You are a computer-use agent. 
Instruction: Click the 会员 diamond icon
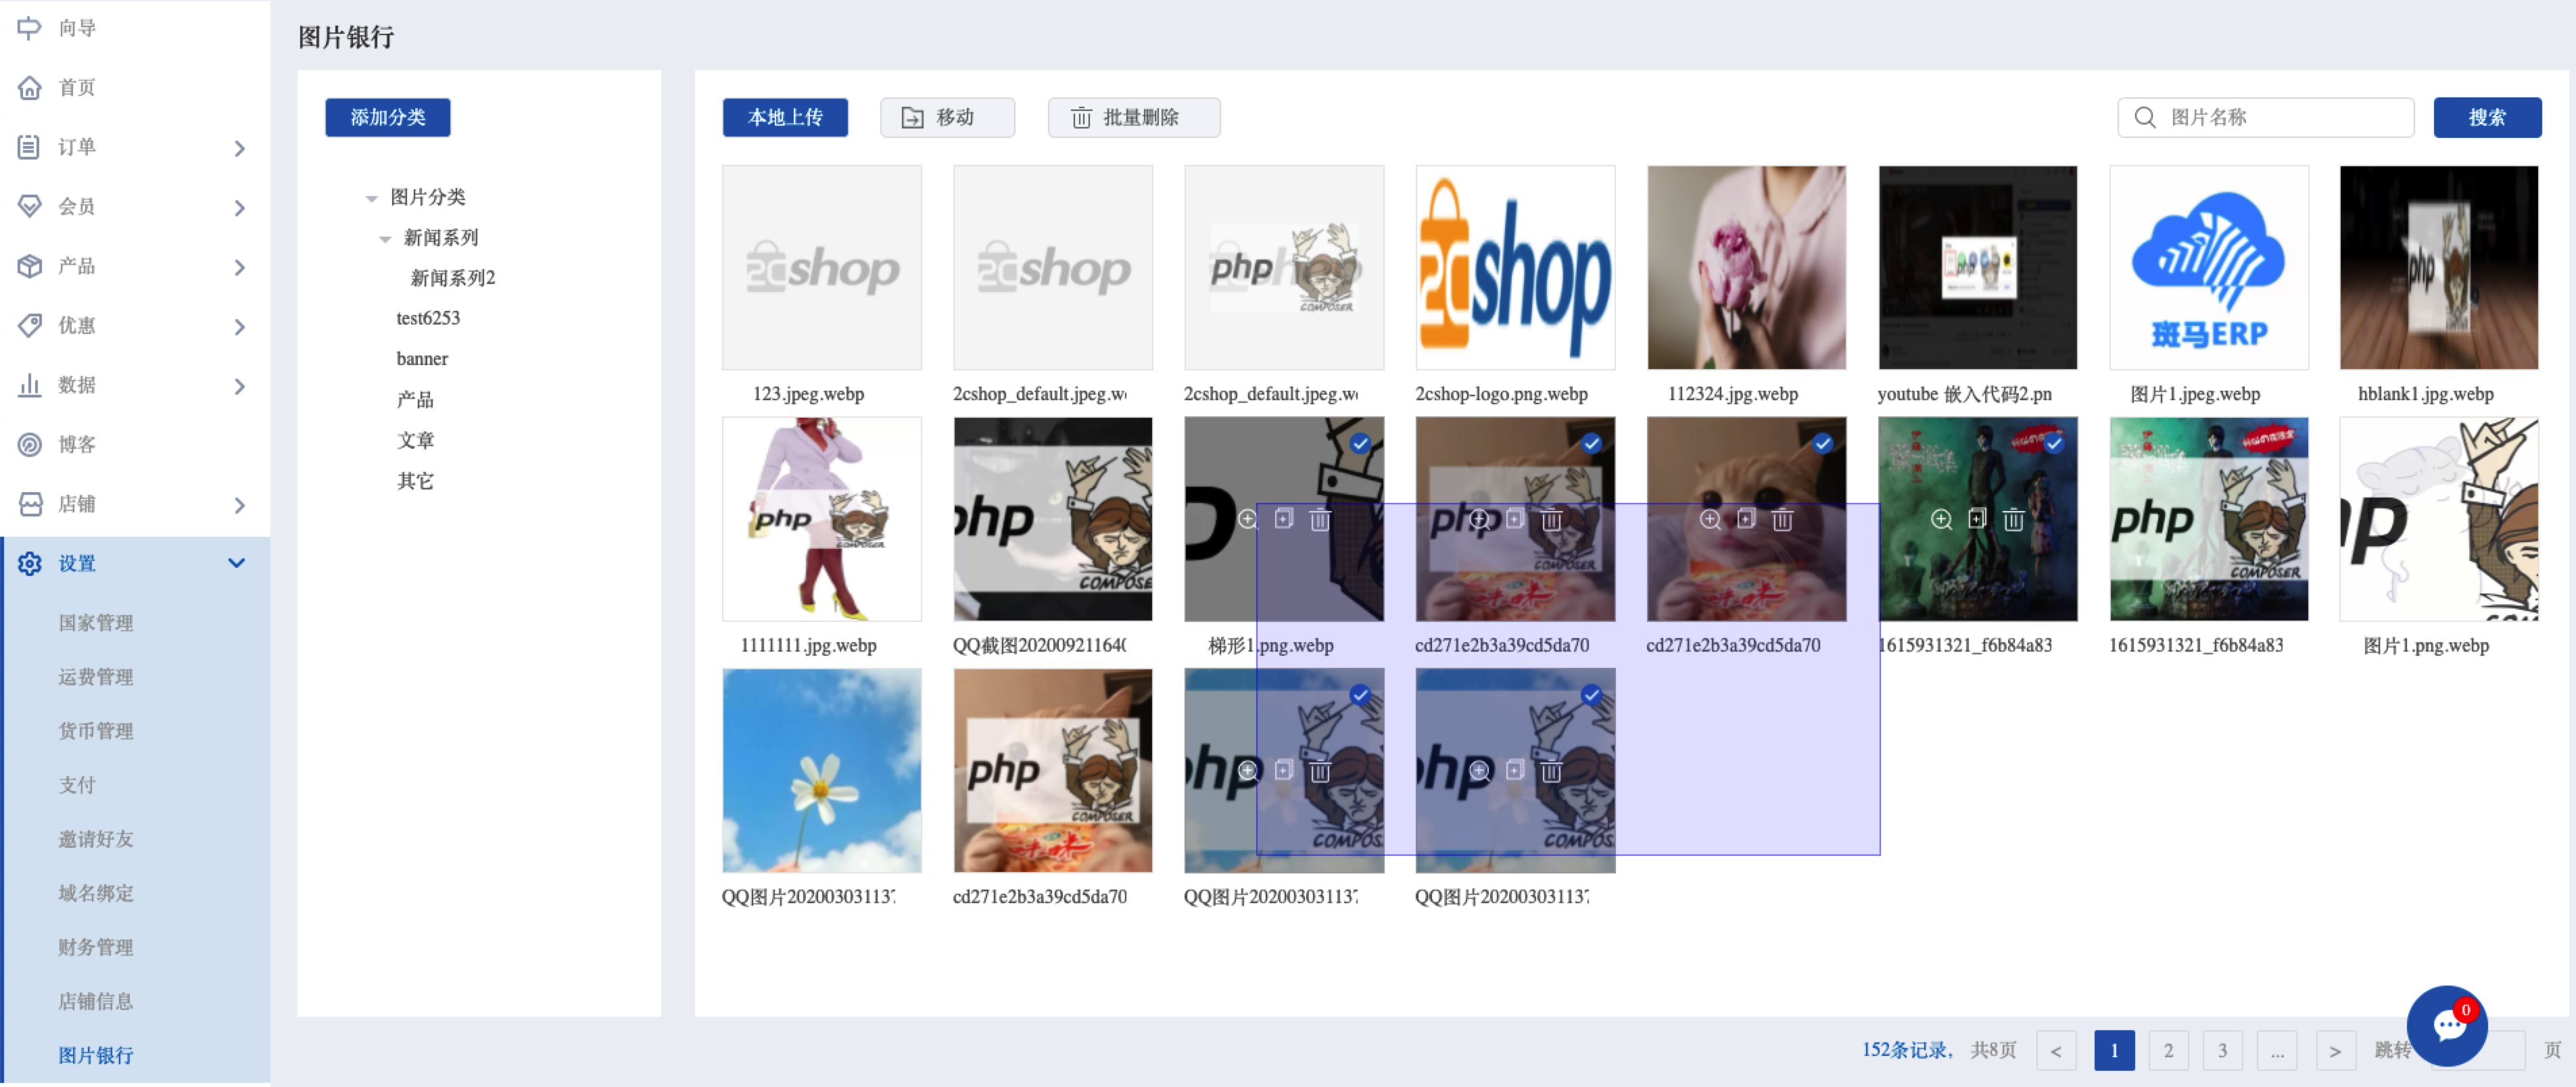tap(29, 206)
